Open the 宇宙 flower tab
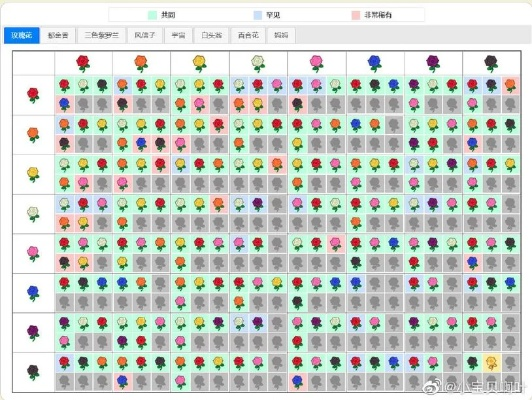This screenshot has width=532, height=400. pos(178,35)
